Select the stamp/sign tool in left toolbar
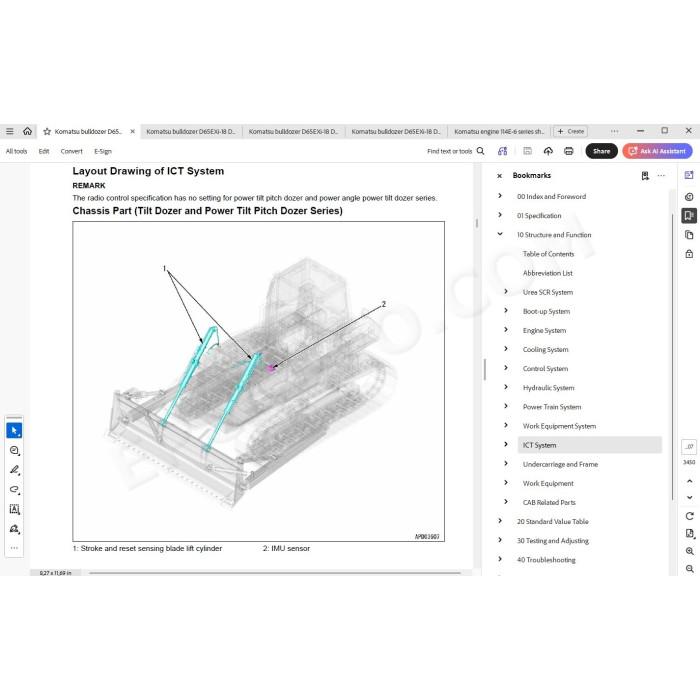 pyautogui.click(x=14, y=529)
